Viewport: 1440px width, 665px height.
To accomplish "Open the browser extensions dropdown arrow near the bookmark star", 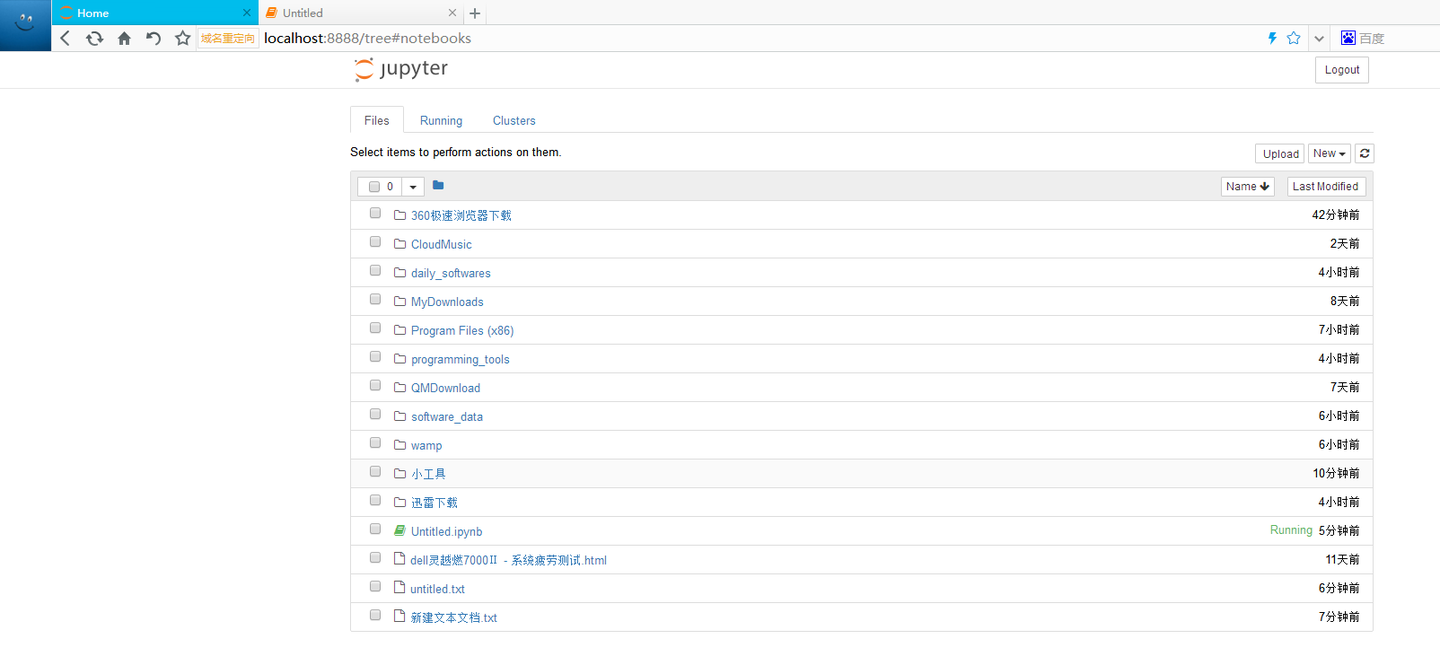I will pyautogui.click(x=1318, y=37).
